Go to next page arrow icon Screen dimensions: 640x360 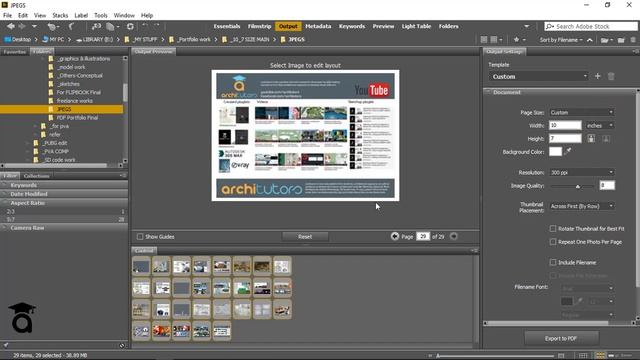[x=453, y=236]
